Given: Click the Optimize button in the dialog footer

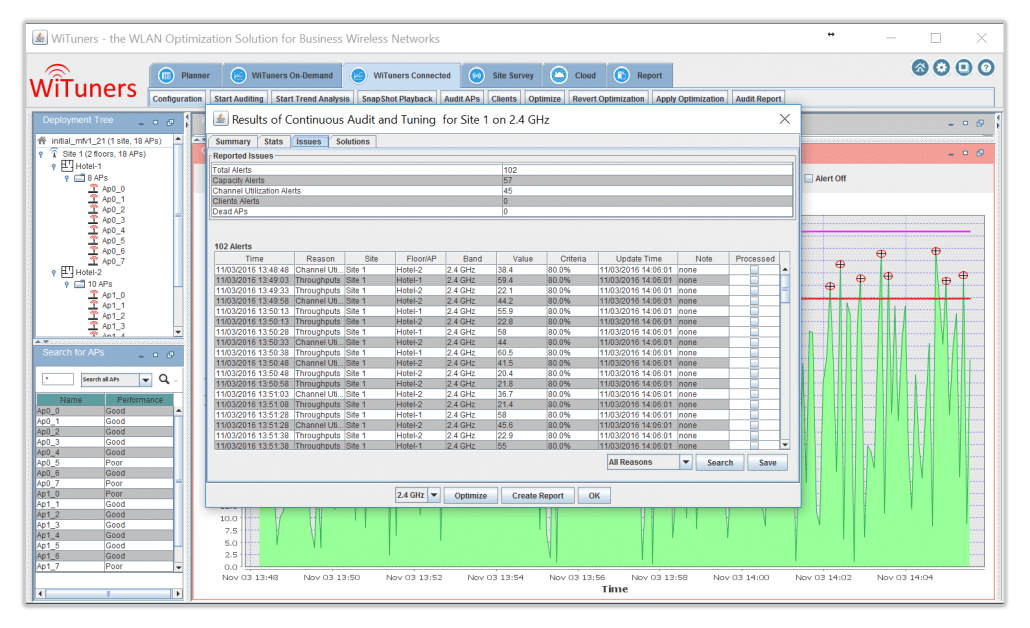Looking at the screenshot, I should point(471,495).
